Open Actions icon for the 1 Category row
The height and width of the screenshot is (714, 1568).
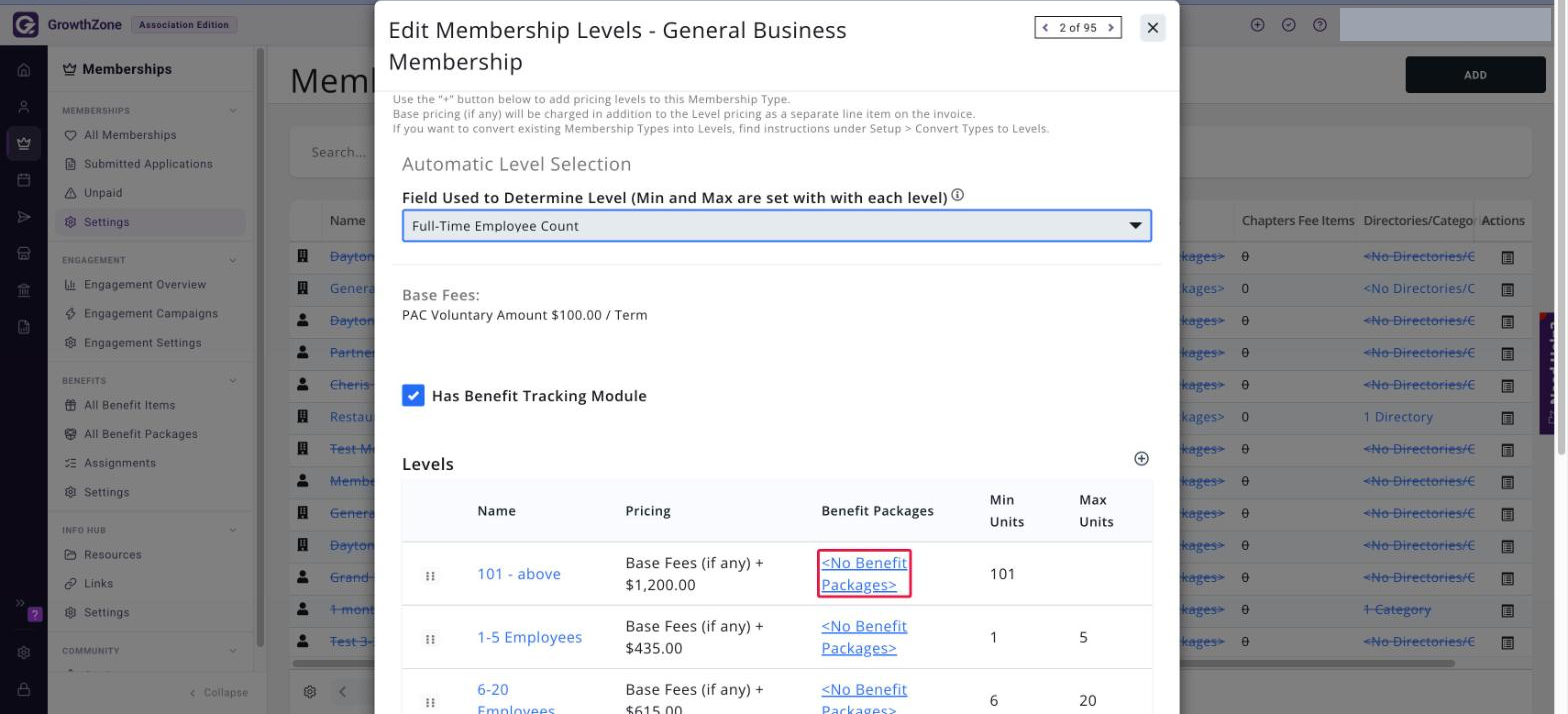1508,610
